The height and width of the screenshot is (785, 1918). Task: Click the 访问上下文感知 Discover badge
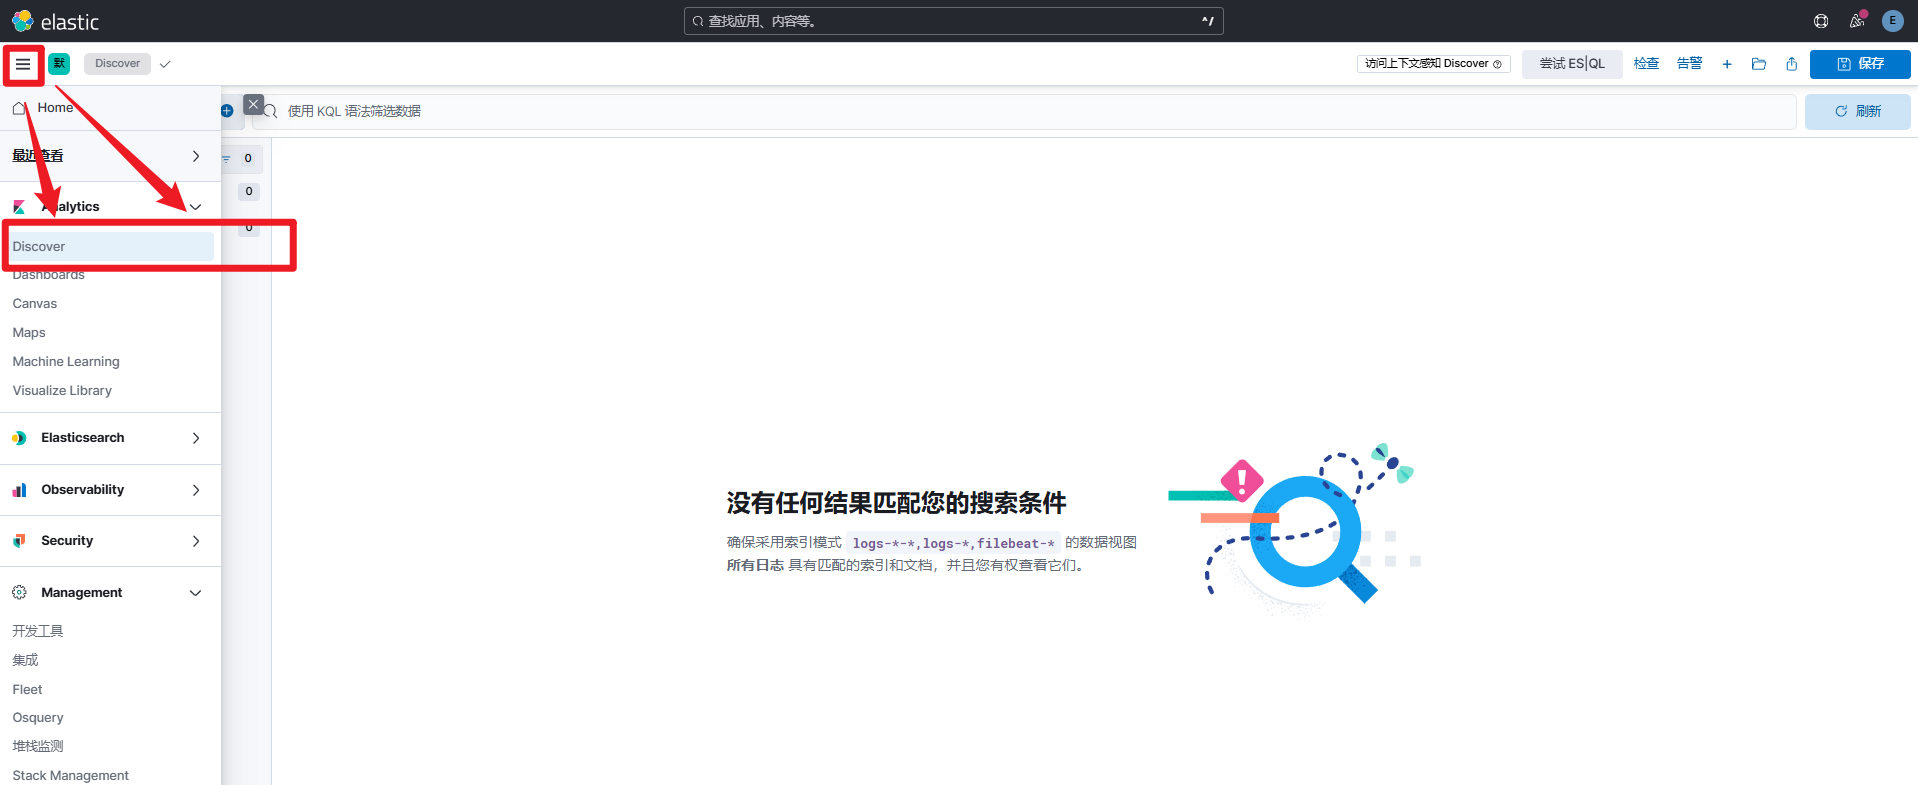tap(1433, 64)
